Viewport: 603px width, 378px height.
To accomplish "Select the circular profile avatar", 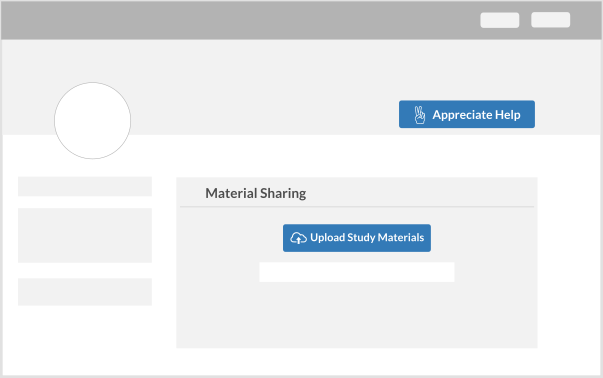I will click(x=92, y=120).
